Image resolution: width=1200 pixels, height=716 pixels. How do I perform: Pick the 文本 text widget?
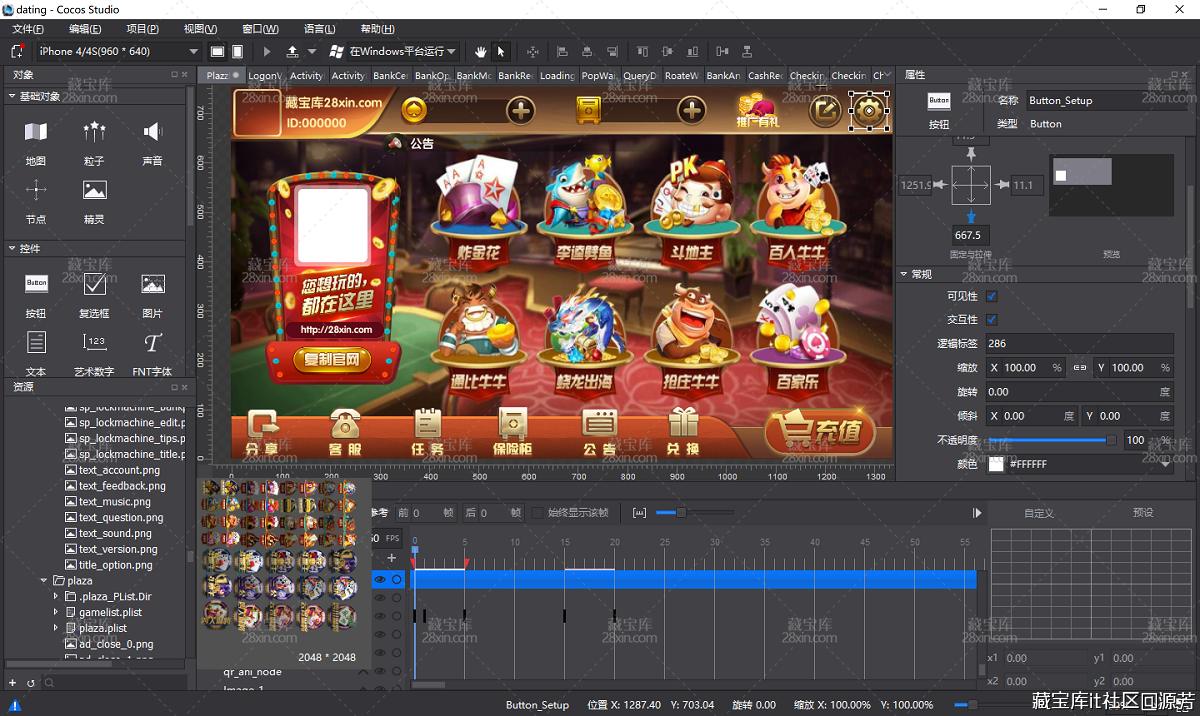pyautogui.click(x=36, y=342)
